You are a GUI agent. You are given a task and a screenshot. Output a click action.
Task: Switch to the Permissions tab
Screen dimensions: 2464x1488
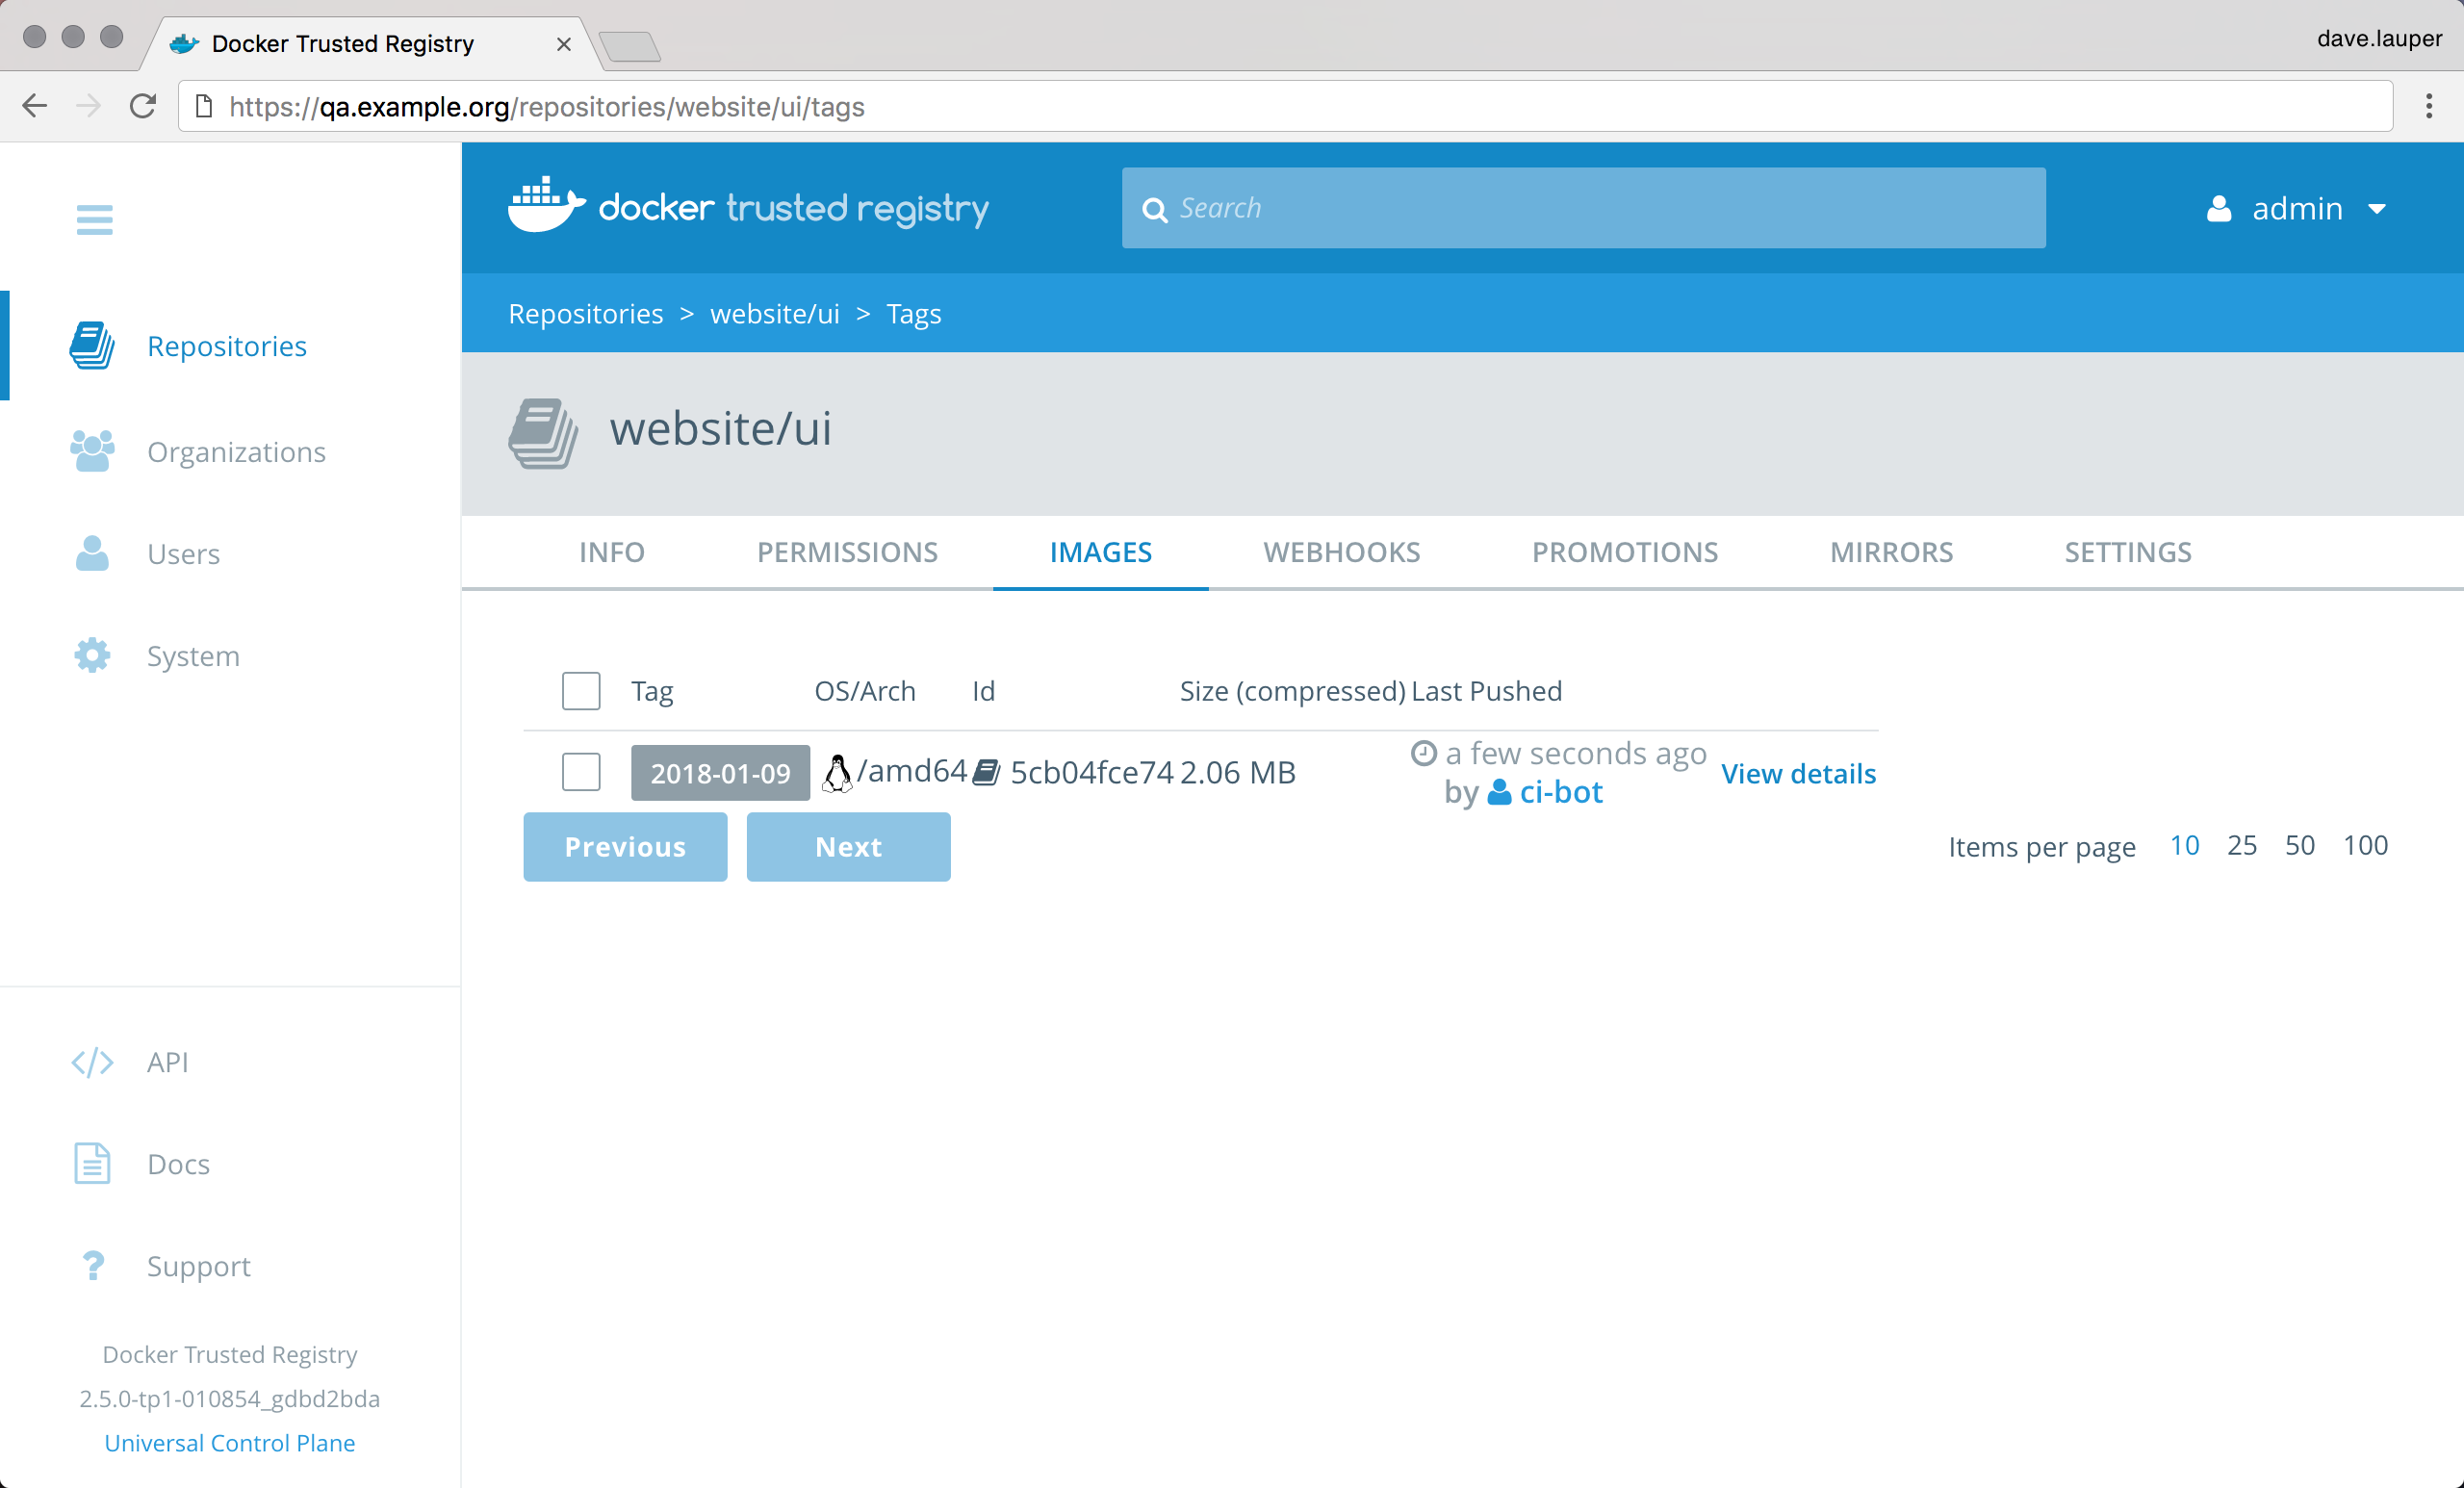pos(847,552)
